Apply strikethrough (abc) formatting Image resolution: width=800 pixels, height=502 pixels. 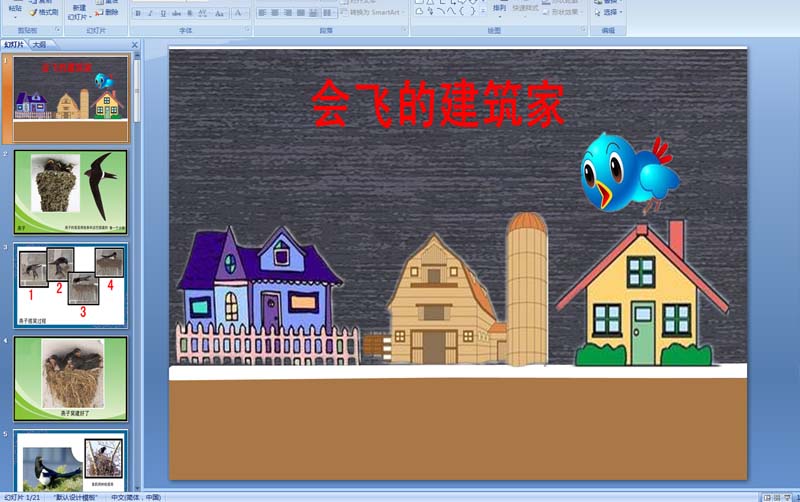pos(177,13)
